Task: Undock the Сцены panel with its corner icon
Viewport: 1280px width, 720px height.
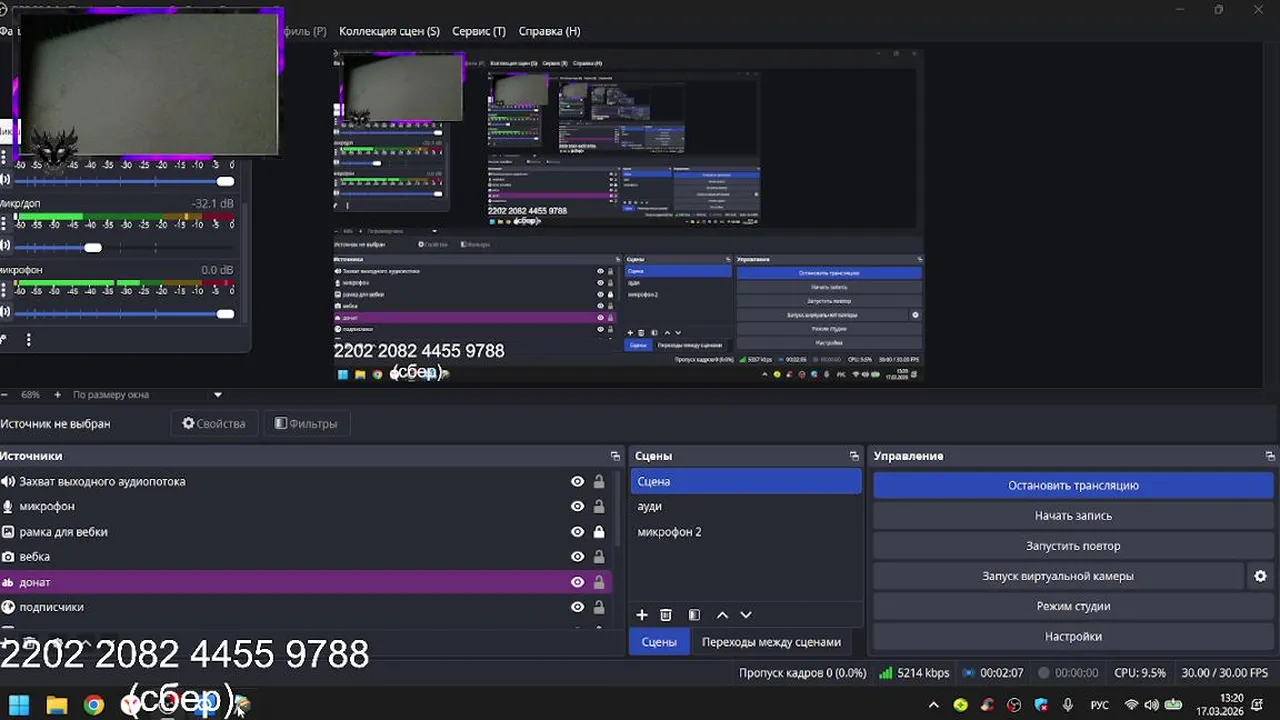Action: tap(854, 456)
